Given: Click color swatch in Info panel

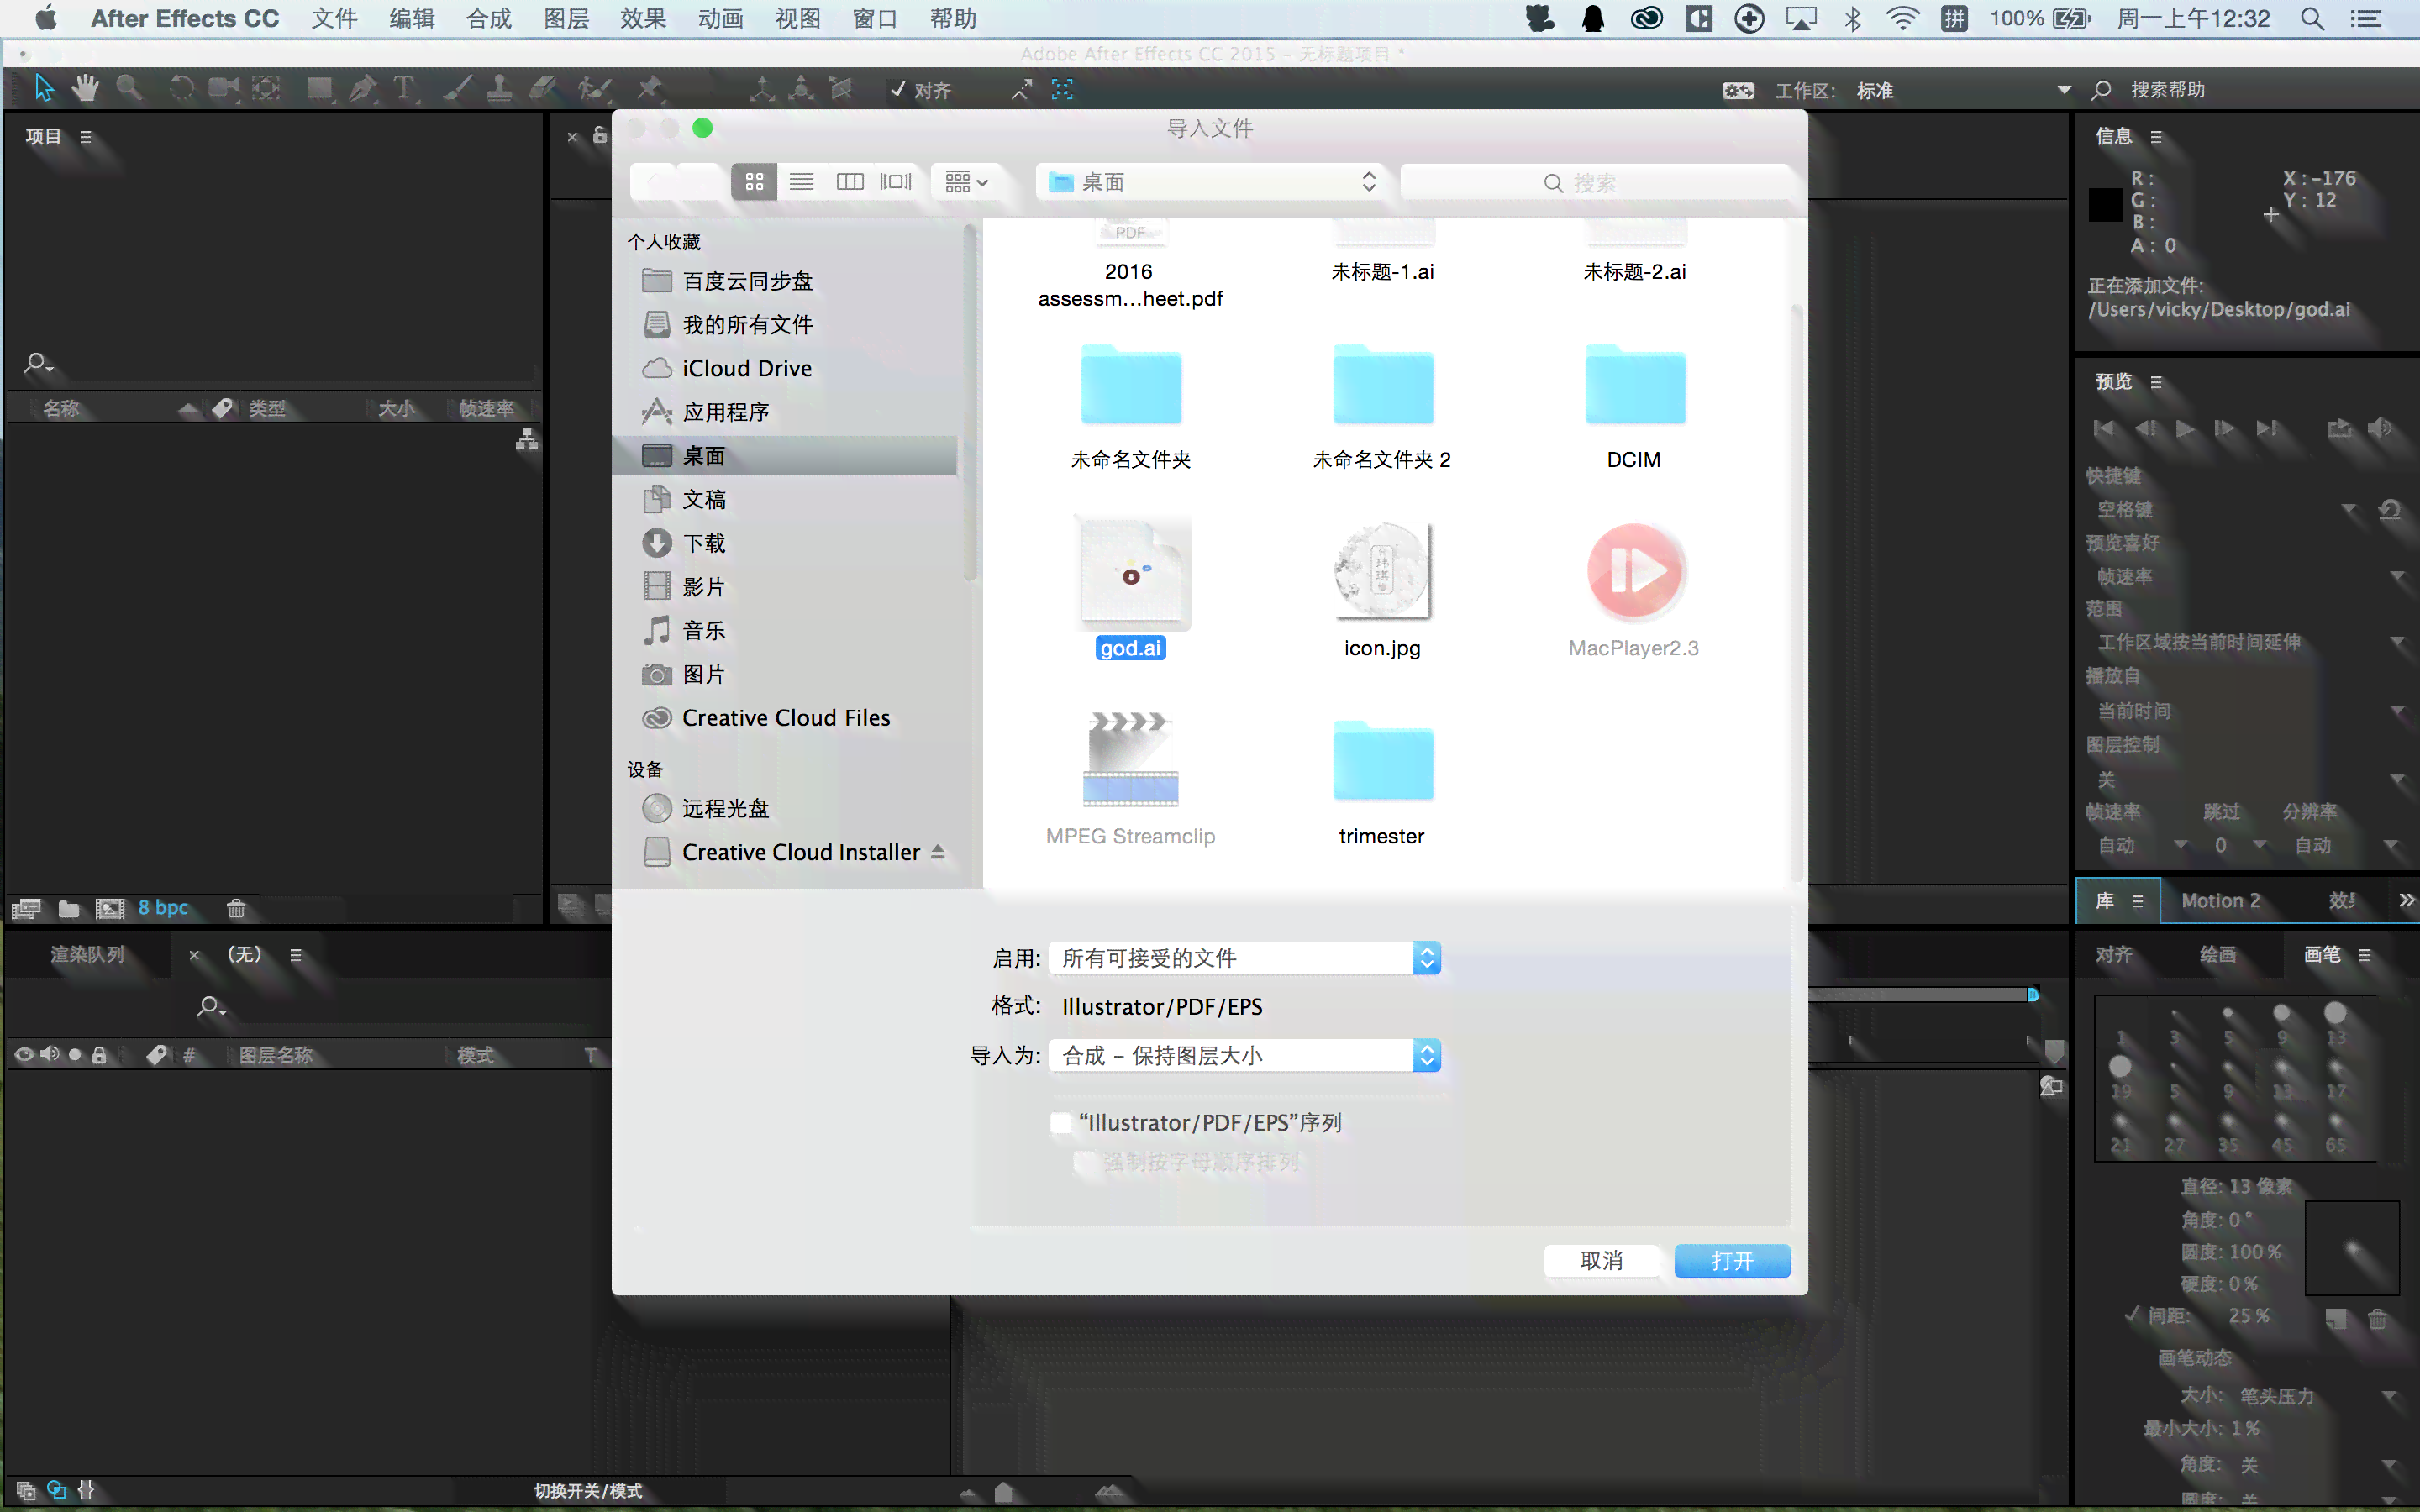Looking at the screenshot, I should click(2105, 205).
